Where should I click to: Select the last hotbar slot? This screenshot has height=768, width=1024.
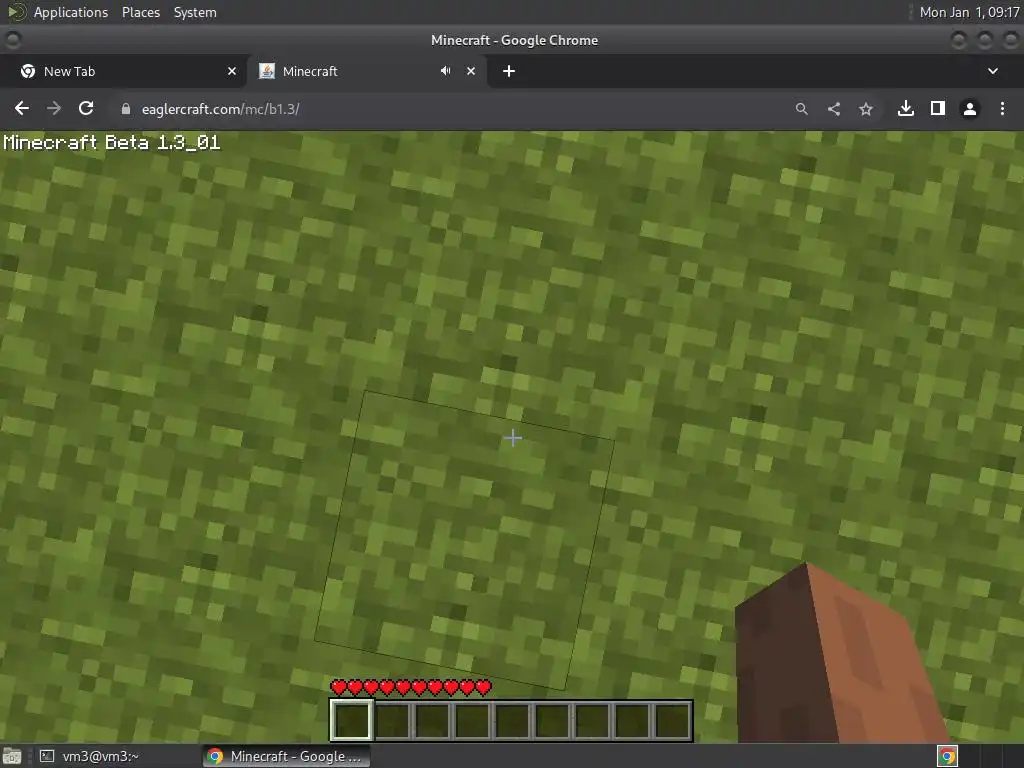coord(672,720)
